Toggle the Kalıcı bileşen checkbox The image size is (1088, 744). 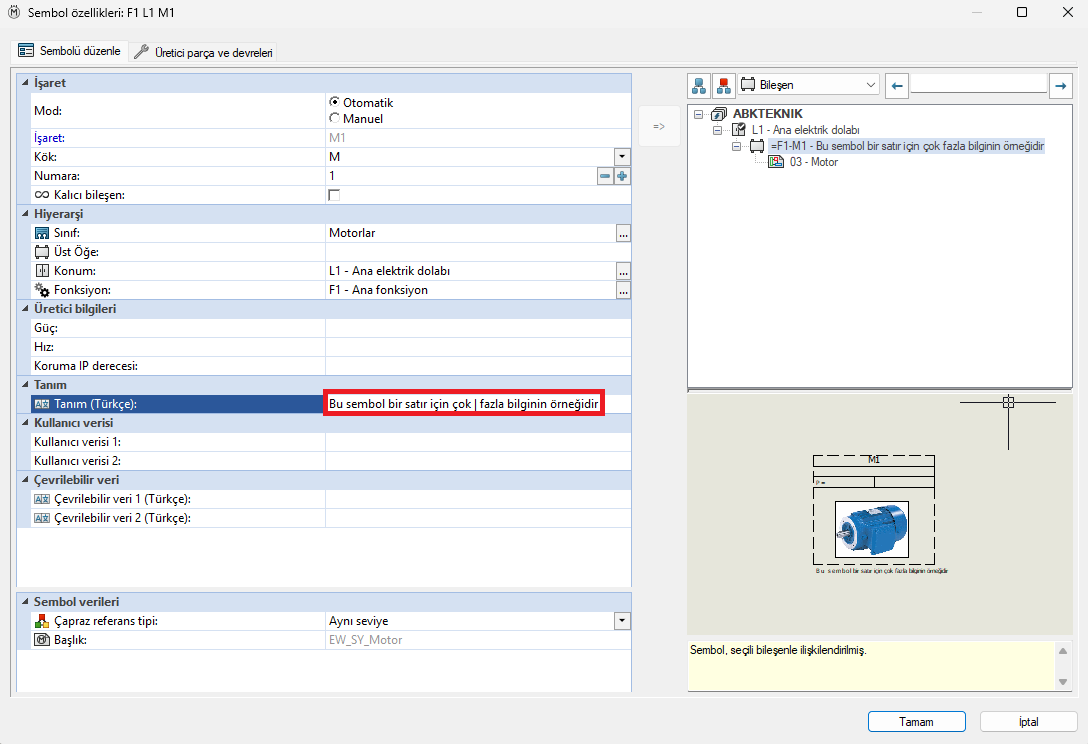pos(334,195)
